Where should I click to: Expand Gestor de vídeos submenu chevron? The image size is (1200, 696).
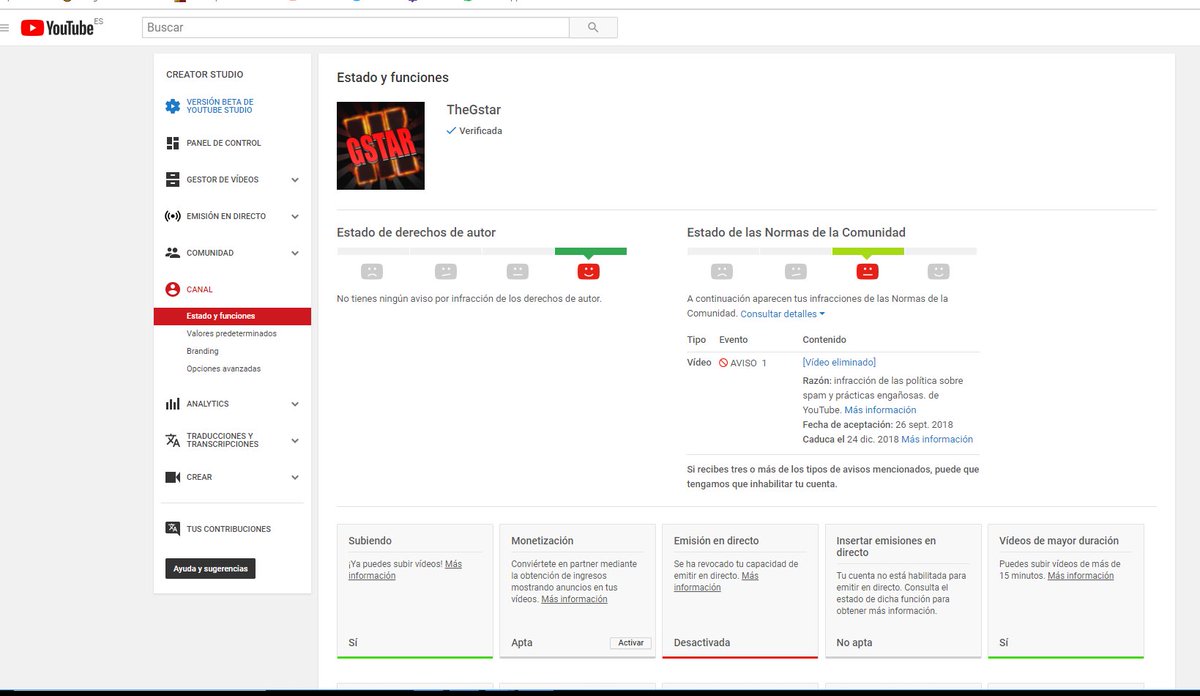pos(295,180)
